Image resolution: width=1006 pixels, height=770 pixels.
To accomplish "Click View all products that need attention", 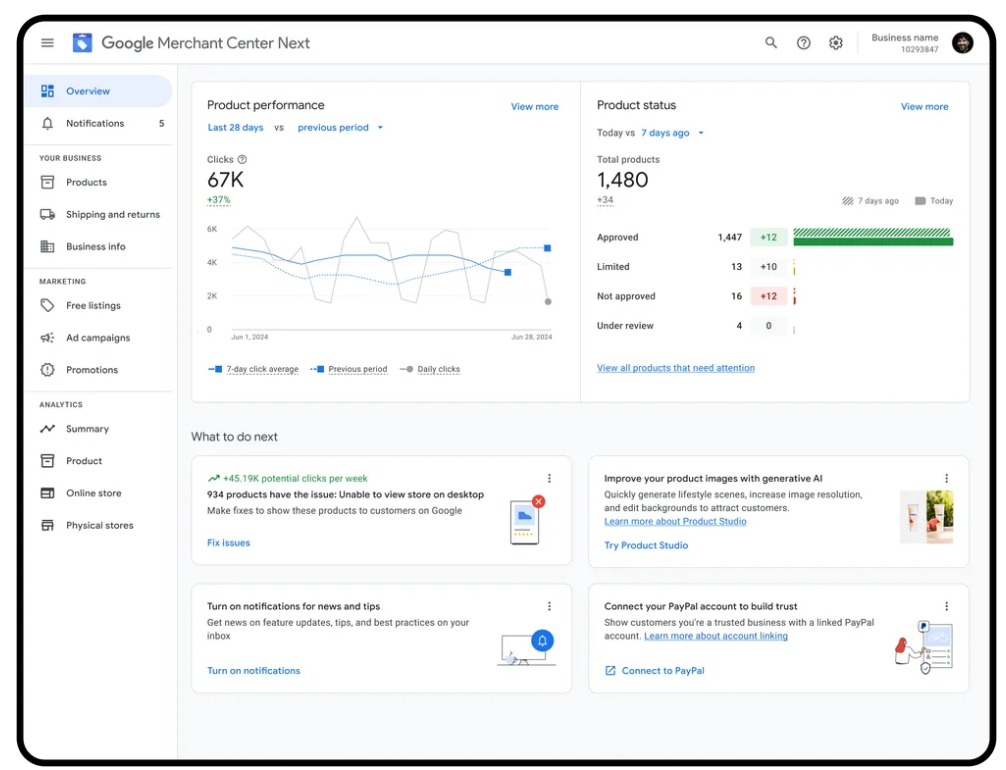I will (x=676, y=368).
